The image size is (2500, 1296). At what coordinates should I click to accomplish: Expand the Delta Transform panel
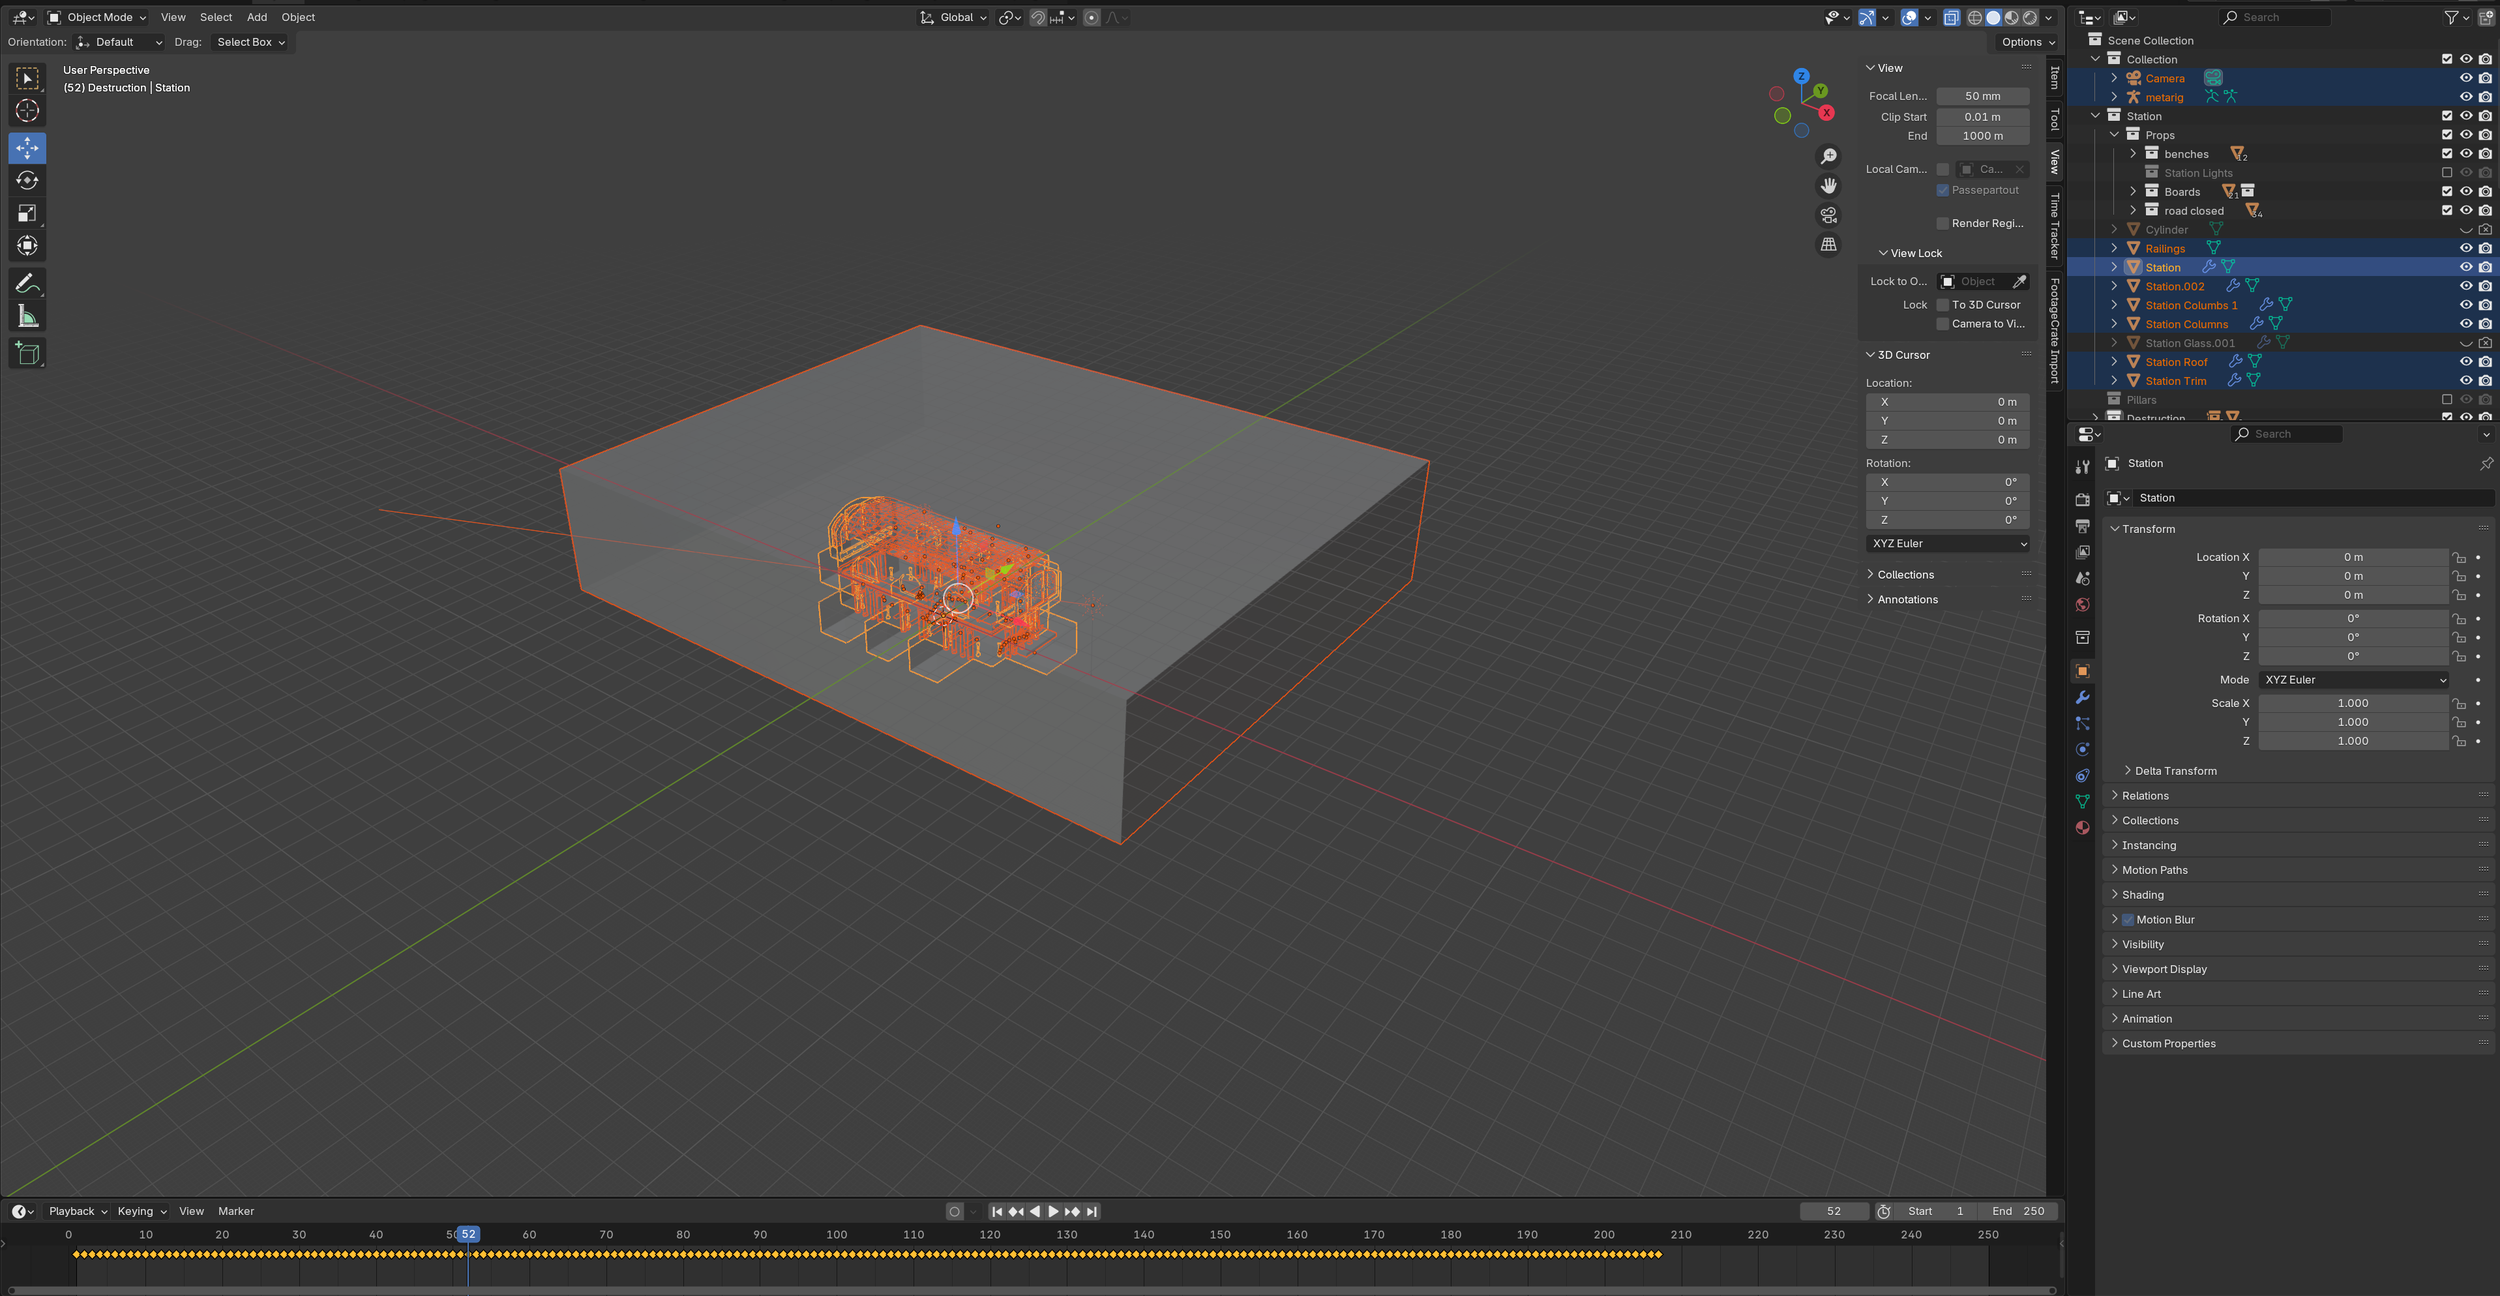click(x=2175, y=771)
